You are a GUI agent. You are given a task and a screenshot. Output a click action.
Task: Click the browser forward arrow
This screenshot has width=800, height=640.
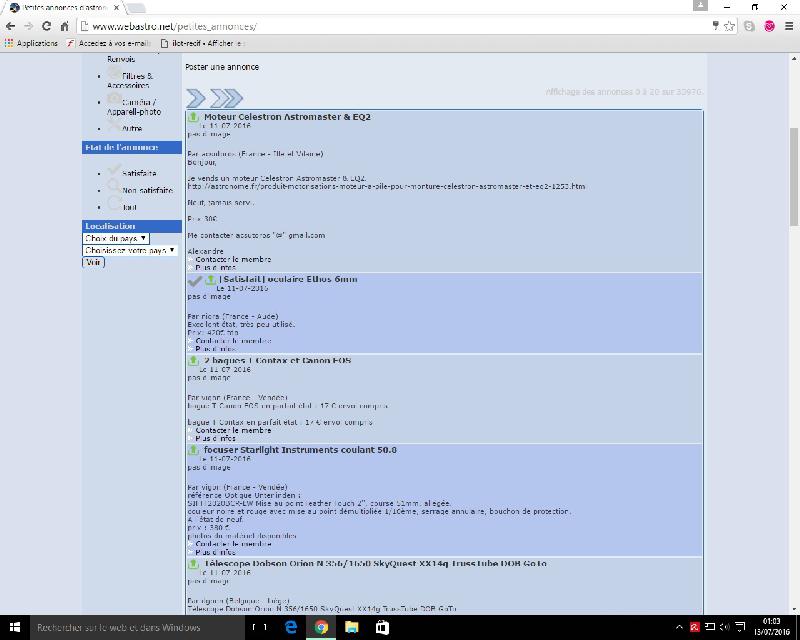29,26
